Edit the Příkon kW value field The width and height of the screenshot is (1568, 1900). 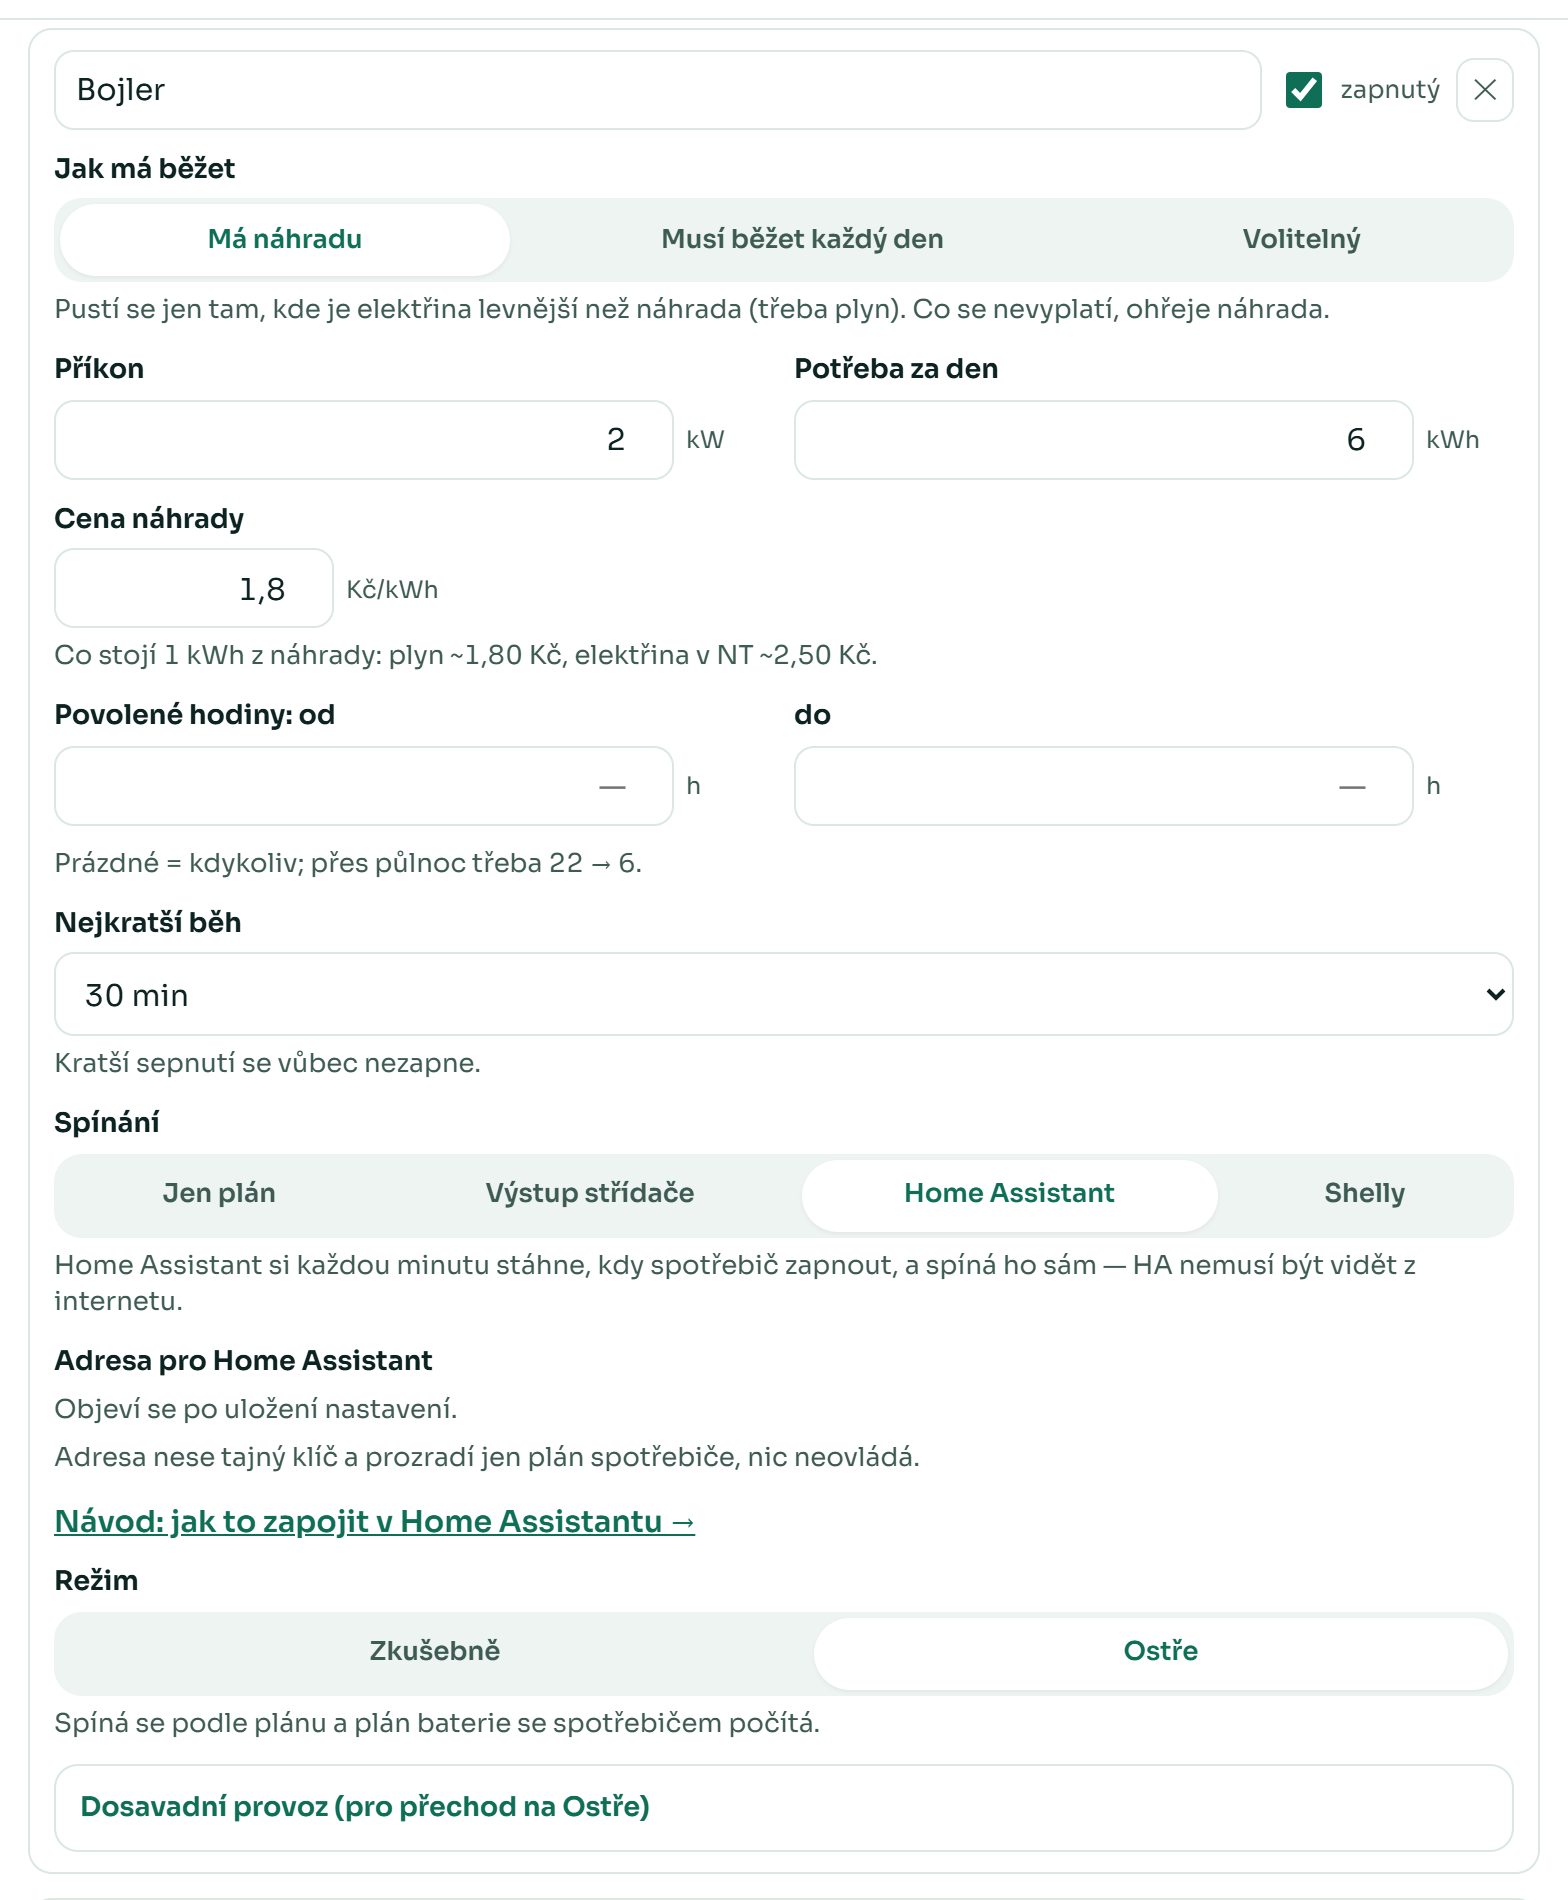tap(364, 440)
